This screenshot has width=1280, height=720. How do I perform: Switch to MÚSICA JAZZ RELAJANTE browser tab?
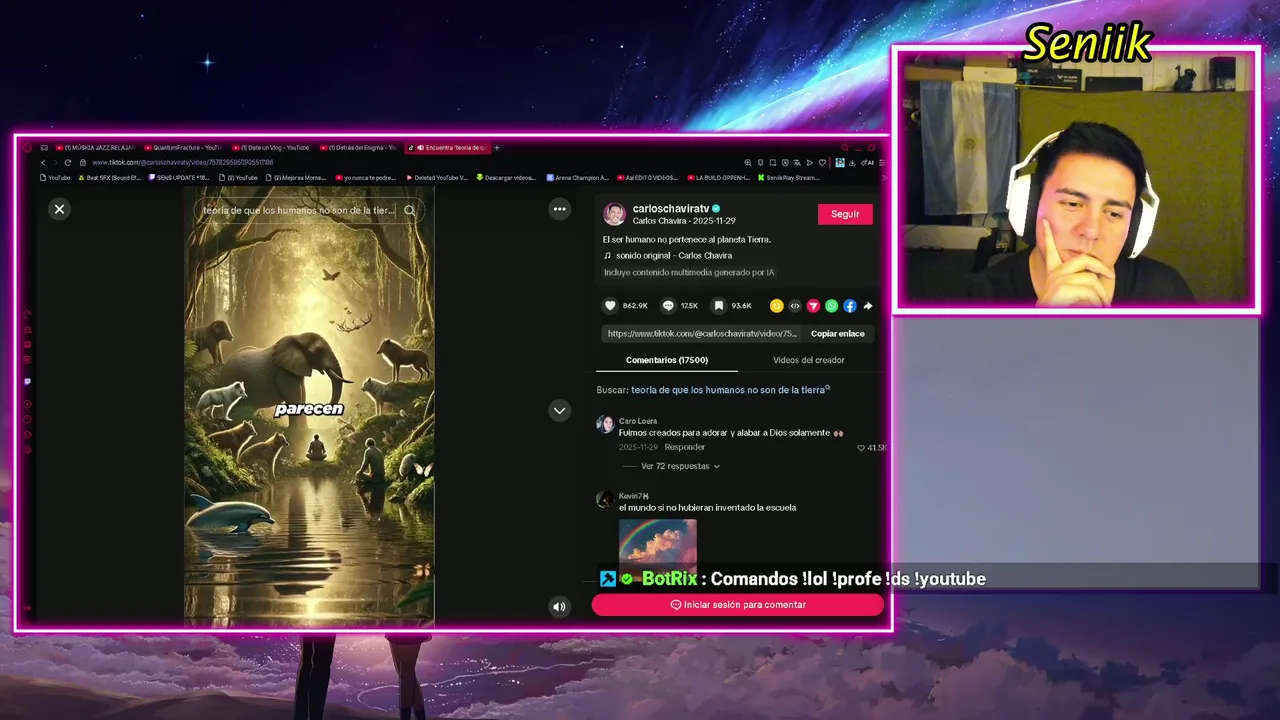click(x=95, y=148)
